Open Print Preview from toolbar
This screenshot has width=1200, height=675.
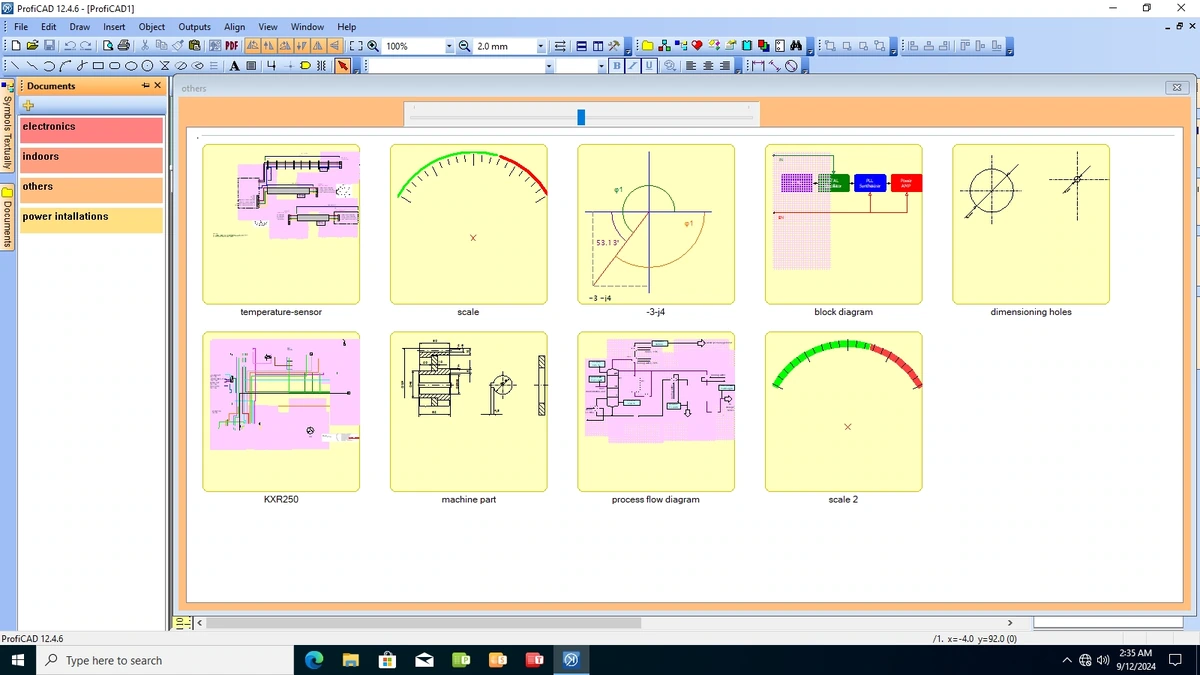[x=108, y=46]
